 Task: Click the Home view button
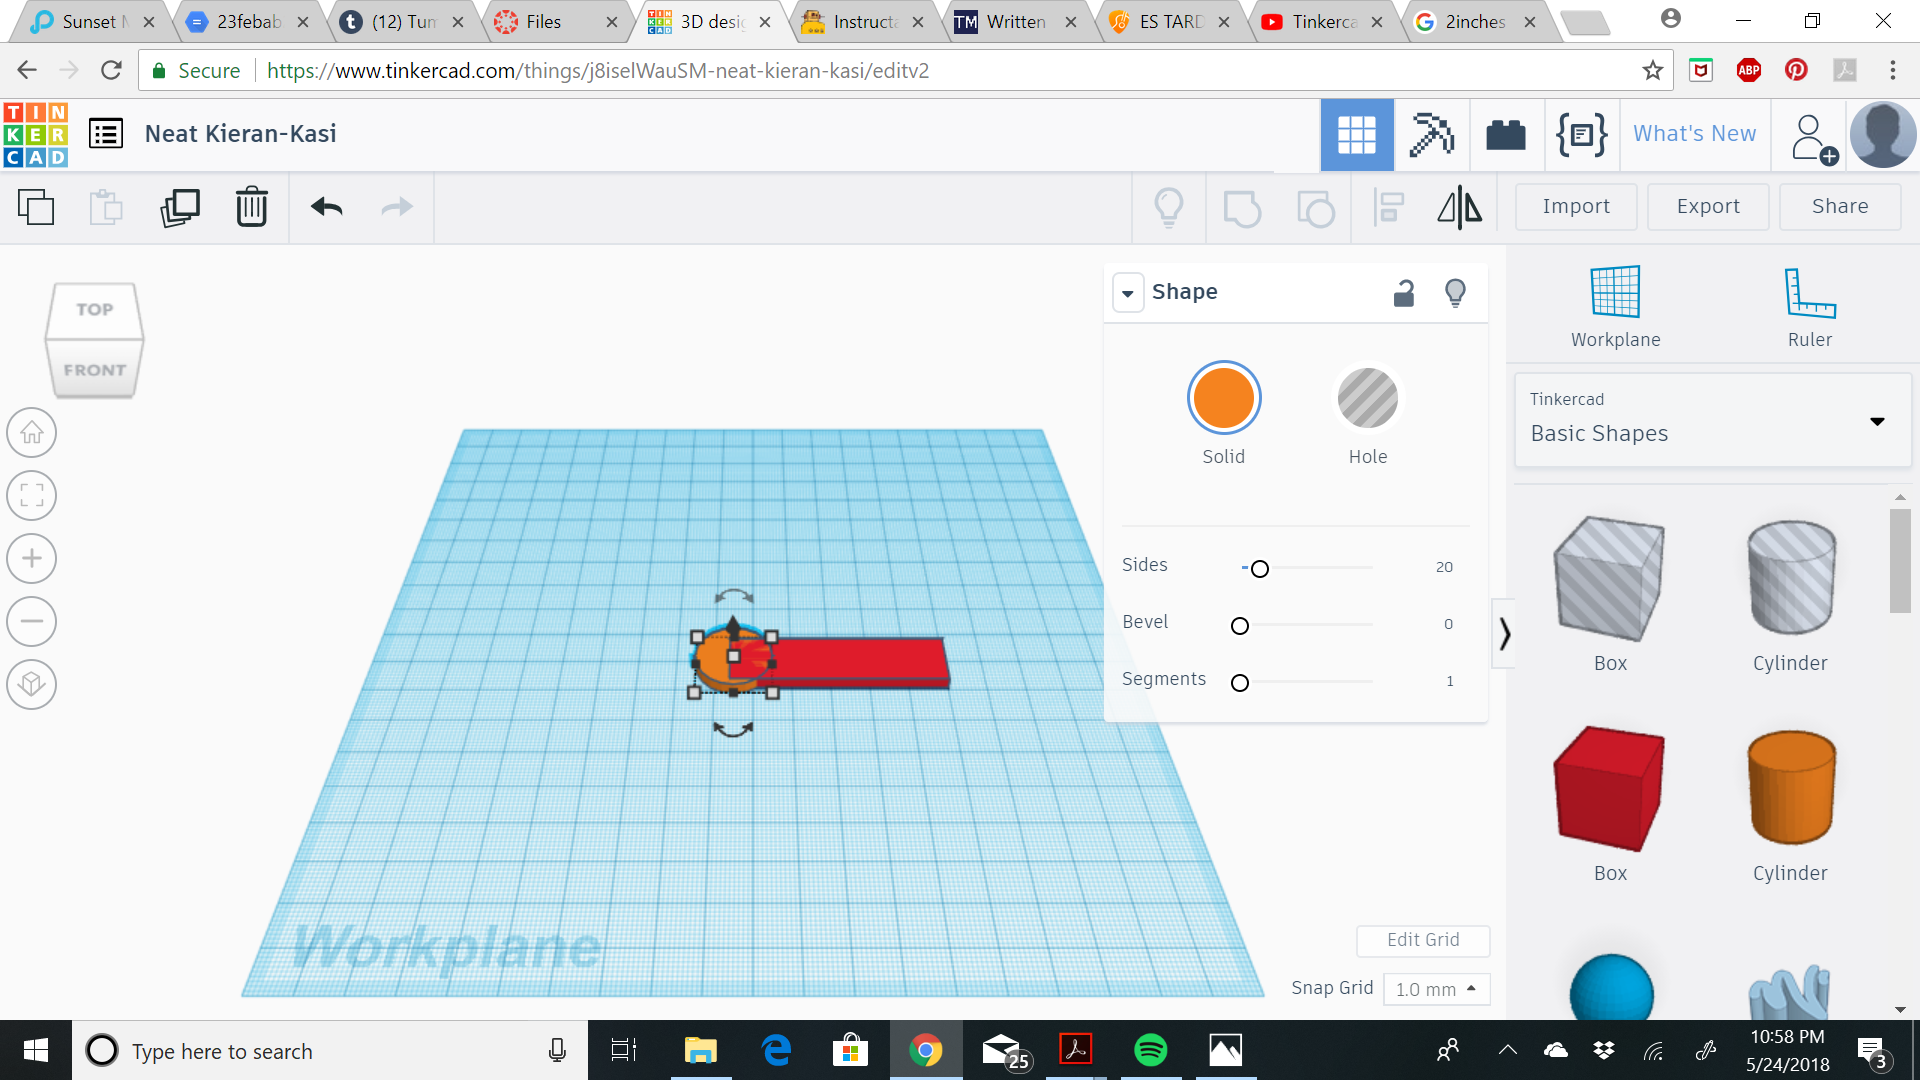pos(32,433)
